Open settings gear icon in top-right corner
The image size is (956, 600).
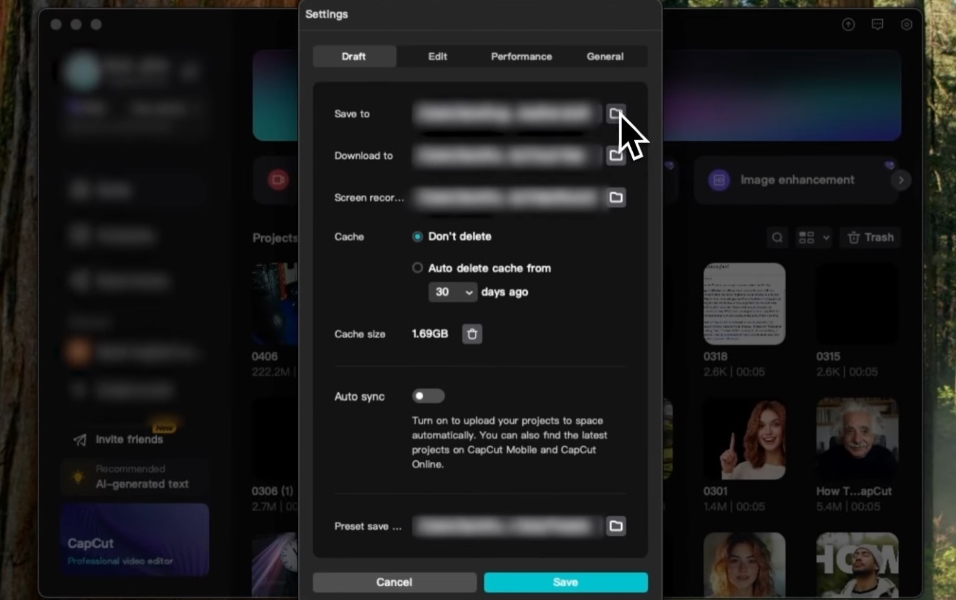pos(906,24)
